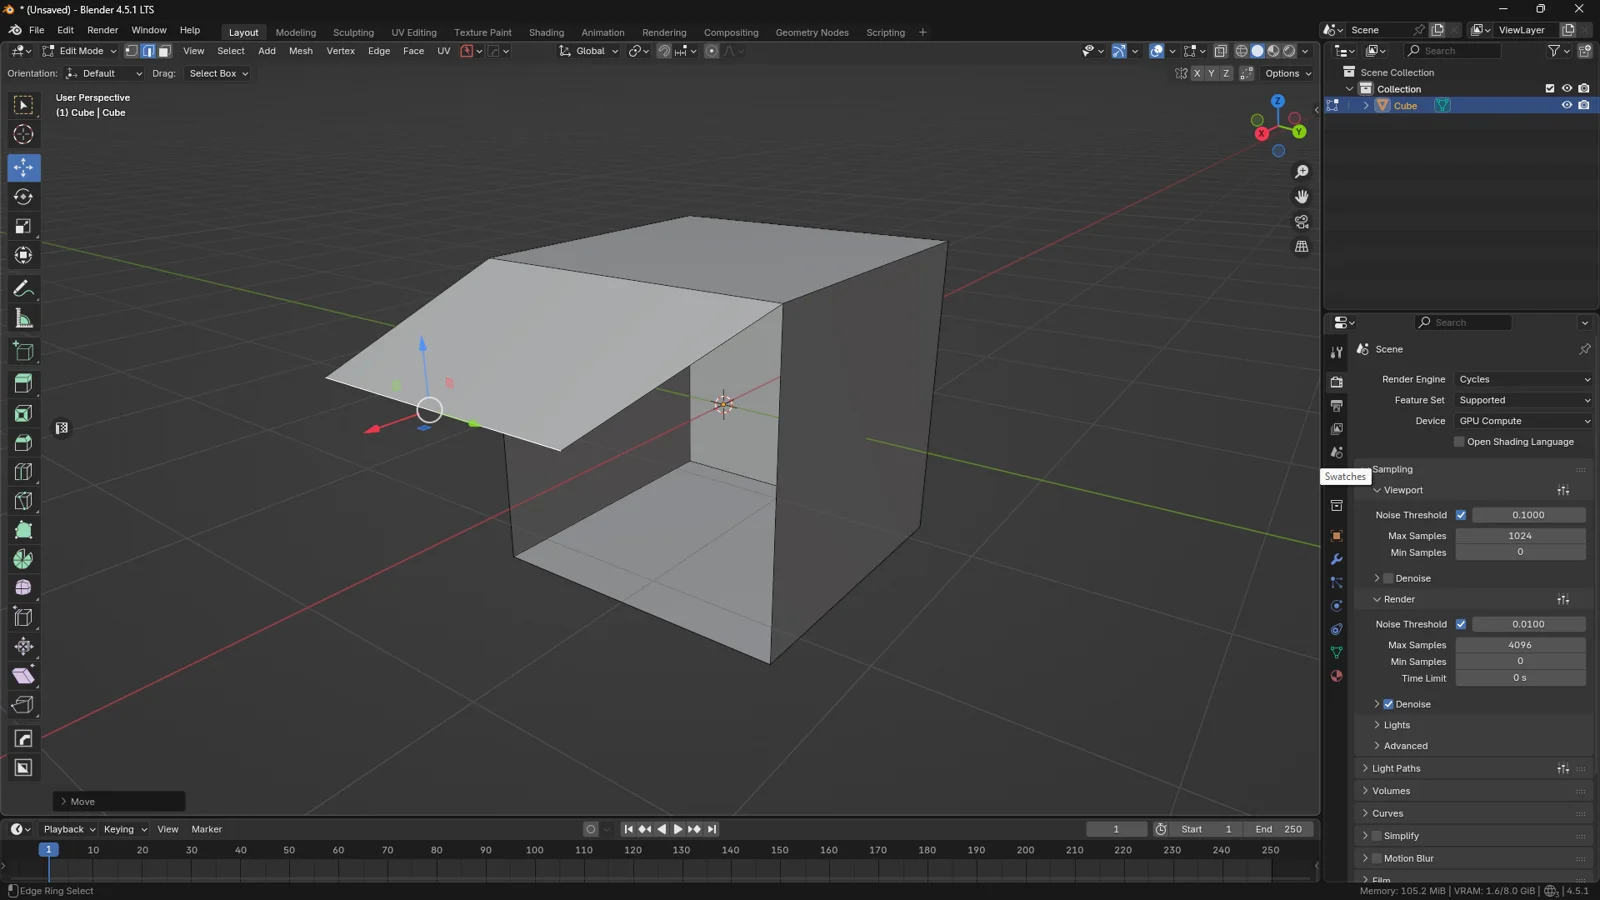Open the Shading workspace tab
Screen dimensions: 1600x900
[x=546, y=32]
